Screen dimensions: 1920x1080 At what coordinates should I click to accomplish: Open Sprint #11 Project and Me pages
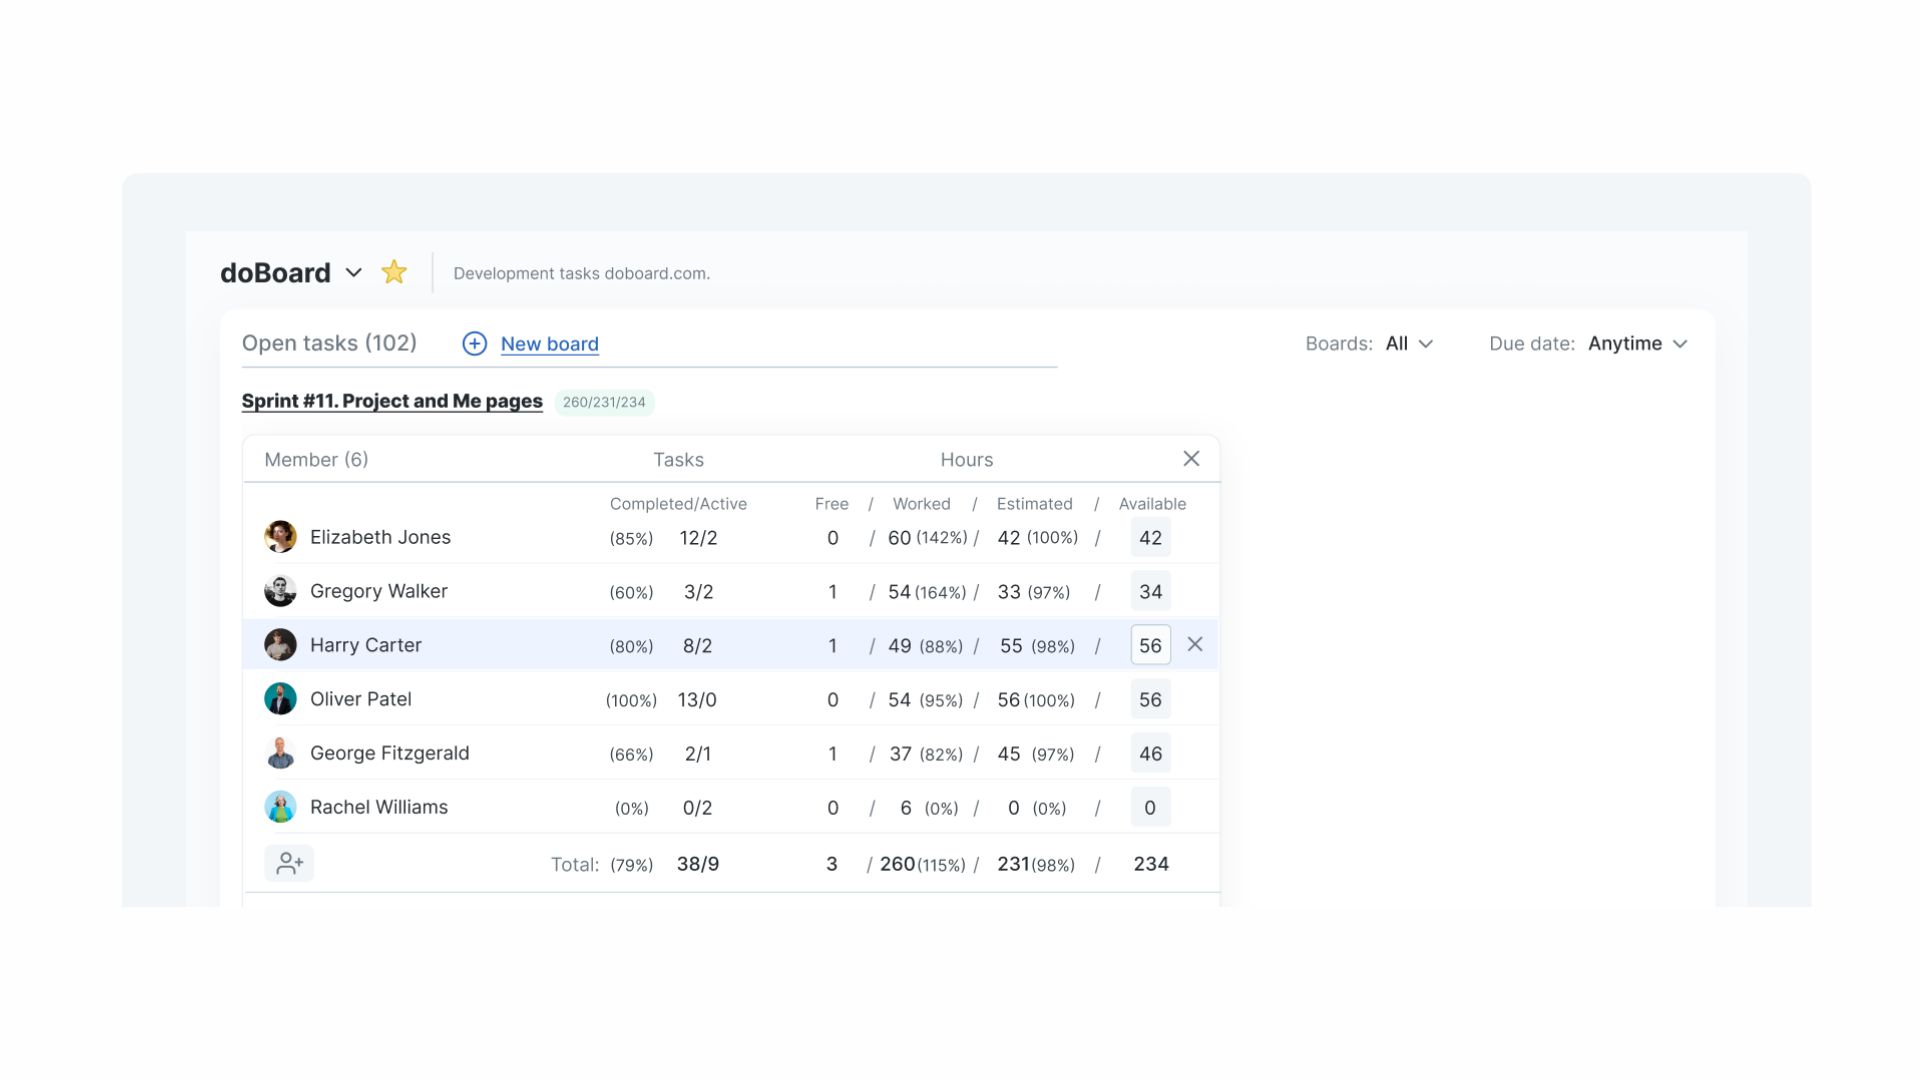[392, 401]
